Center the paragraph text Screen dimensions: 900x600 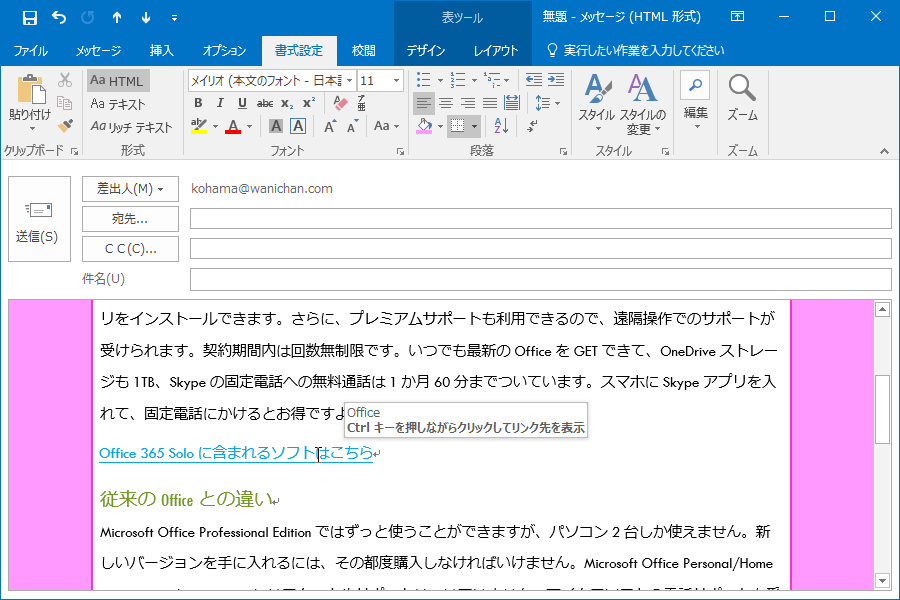tap(446, 103)
